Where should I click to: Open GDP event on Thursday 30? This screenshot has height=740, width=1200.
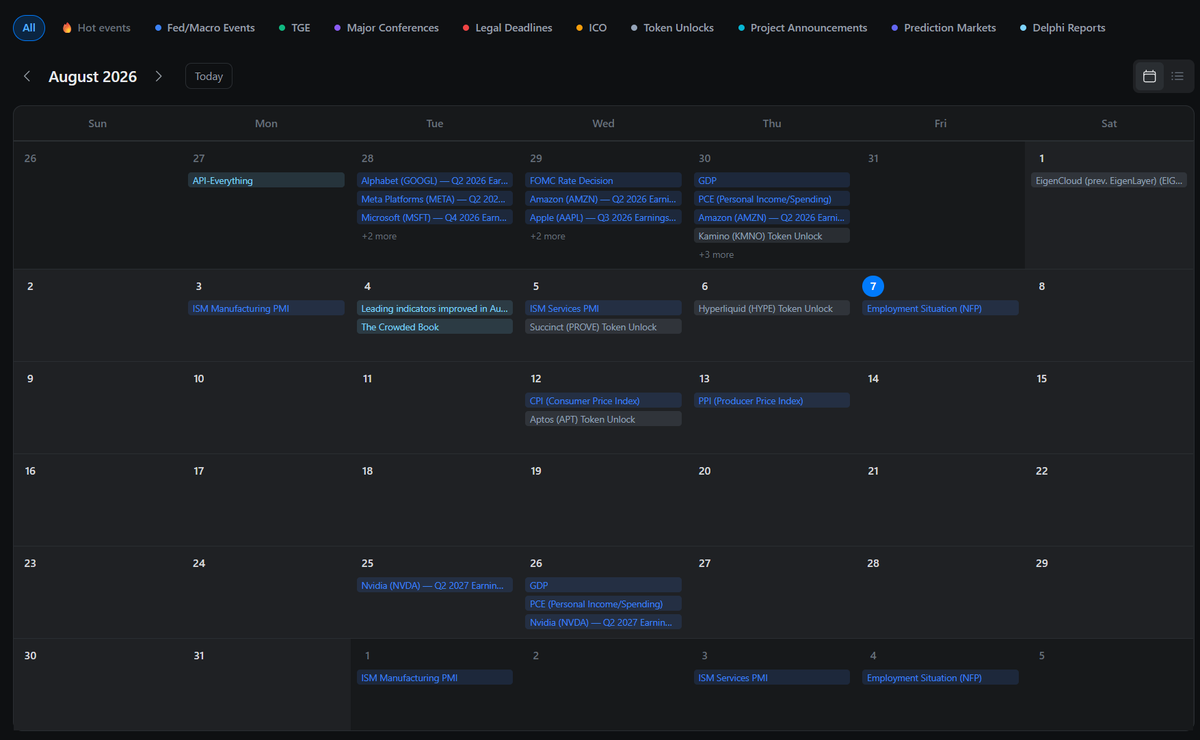772,181
